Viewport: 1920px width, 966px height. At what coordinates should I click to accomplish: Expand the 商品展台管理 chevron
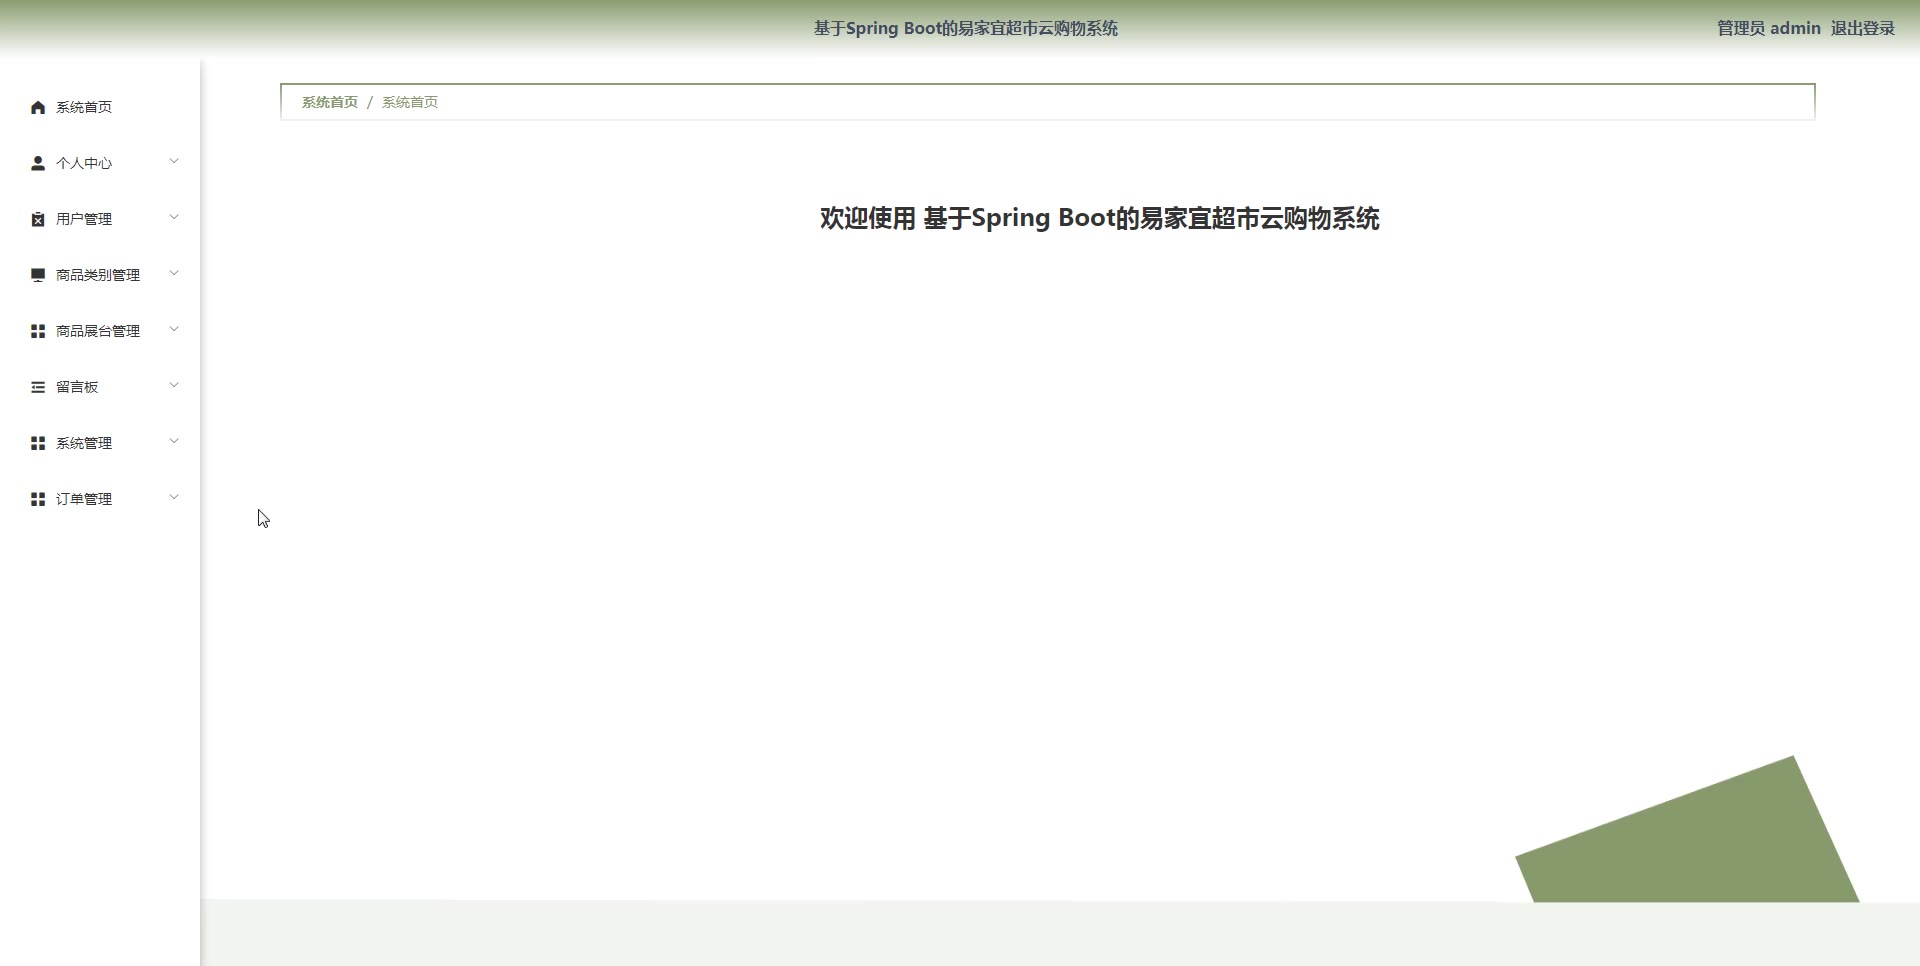(174, 329)
